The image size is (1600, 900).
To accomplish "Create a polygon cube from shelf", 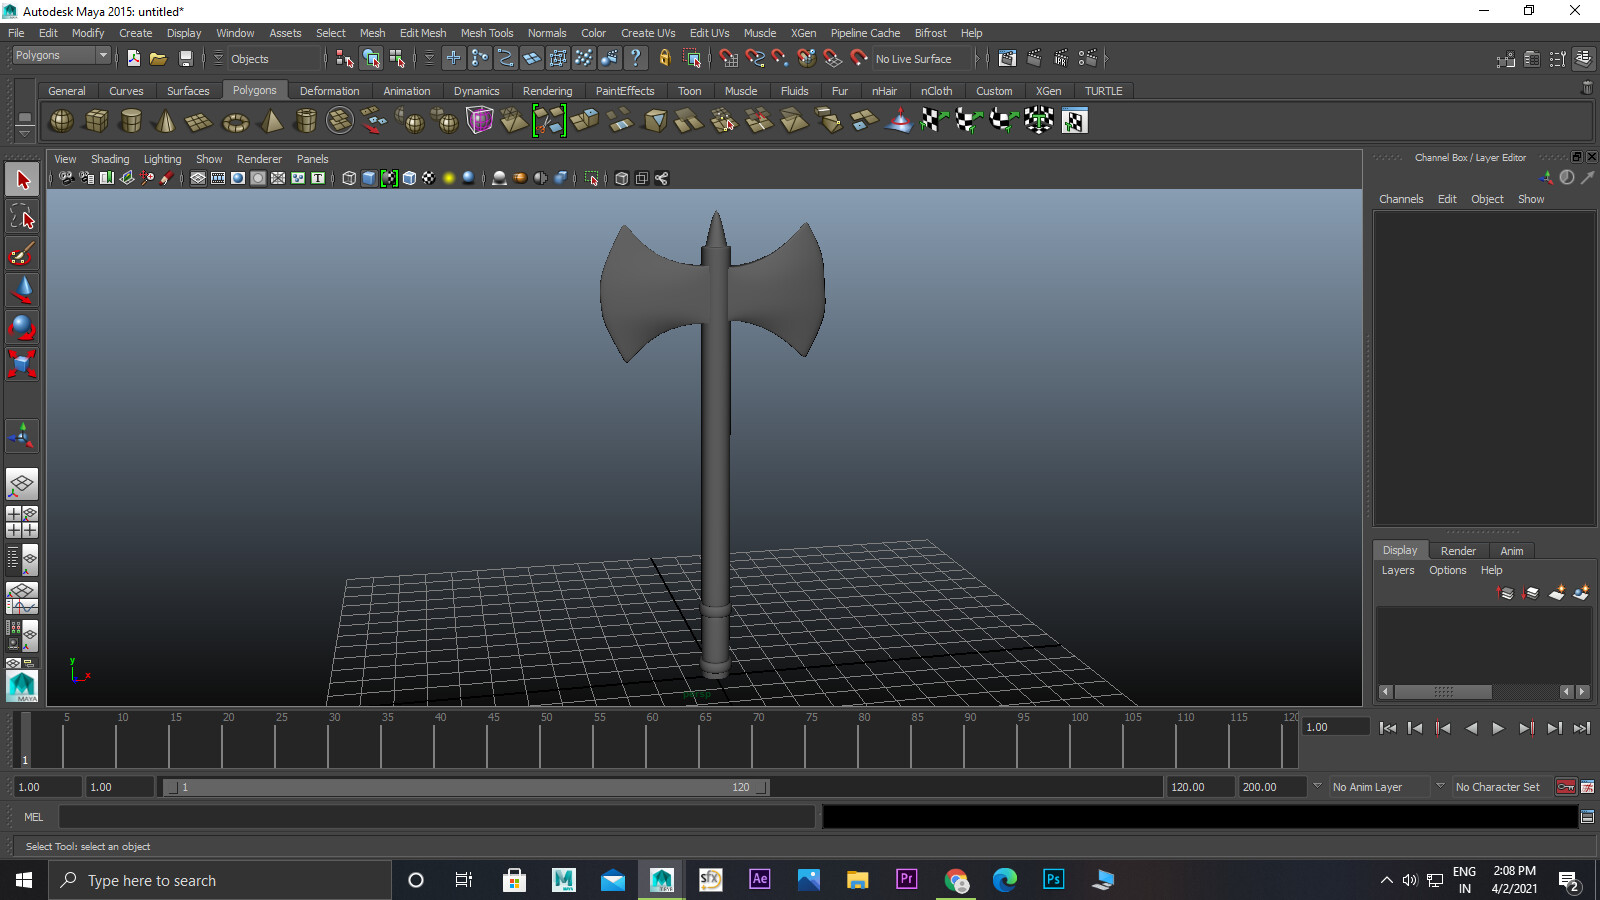I will tap(96, 122).
